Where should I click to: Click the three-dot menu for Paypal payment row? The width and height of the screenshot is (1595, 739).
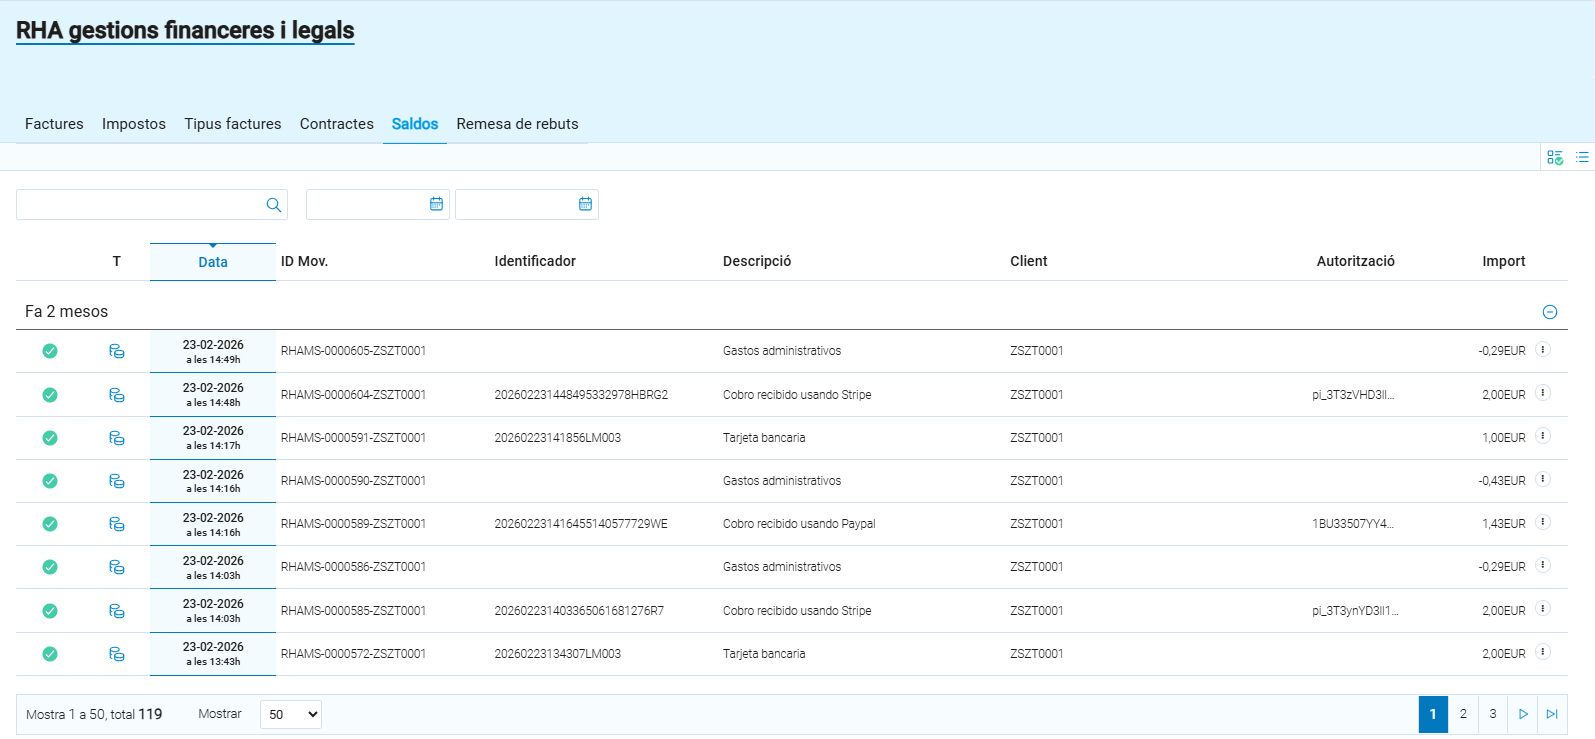pyautogui.click(x=1542, y=522)
